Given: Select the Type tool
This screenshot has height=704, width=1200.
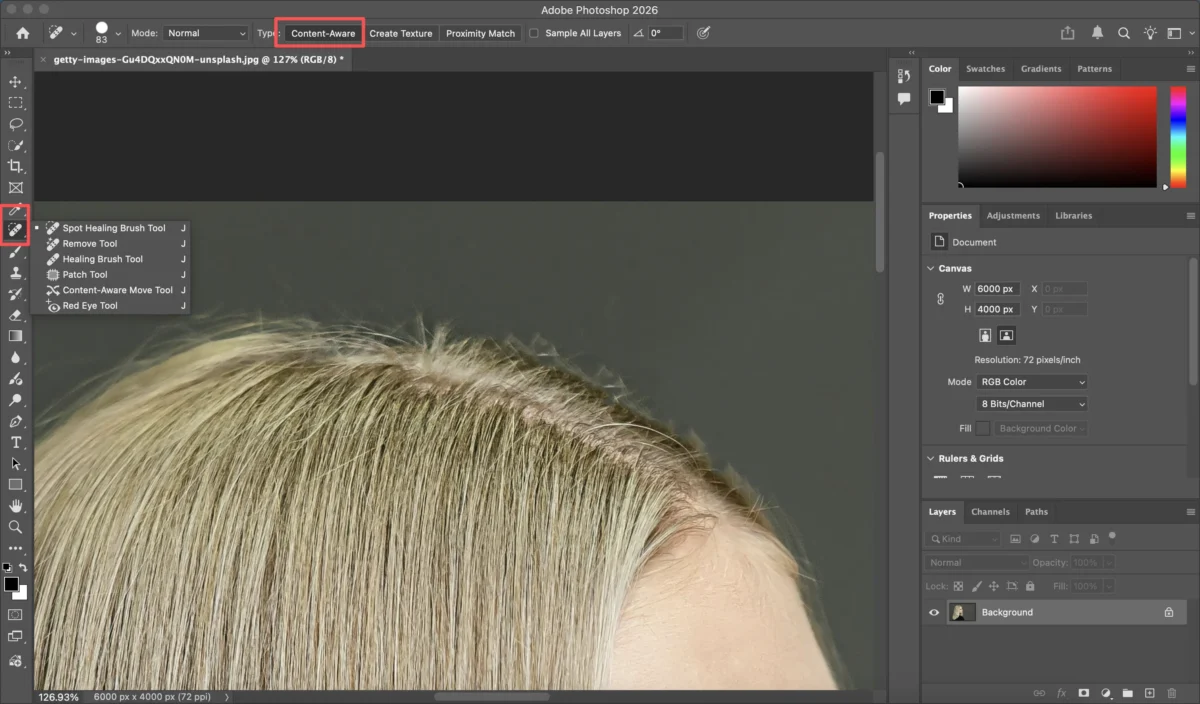Looking at the screenshot, I should tap(15, 442).
